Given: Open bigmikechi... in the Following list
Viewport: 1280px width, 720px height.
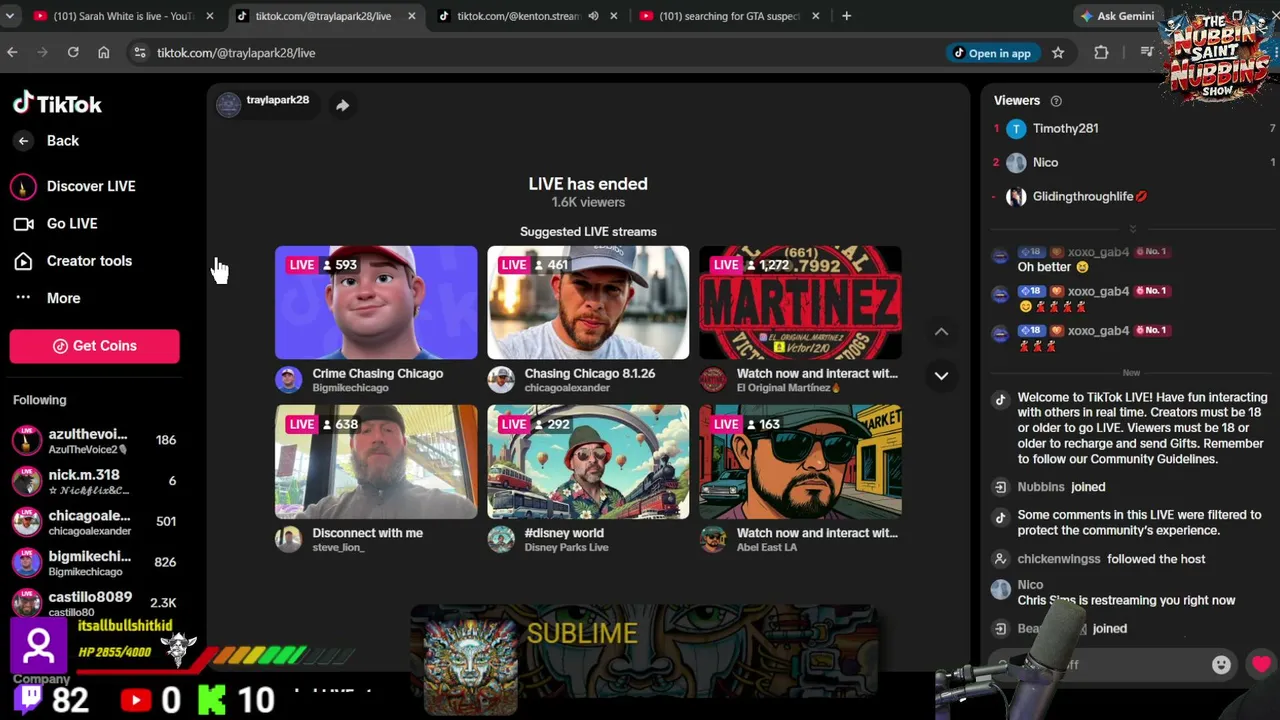Looking at the screenshot, I should (x=95, y=562).
